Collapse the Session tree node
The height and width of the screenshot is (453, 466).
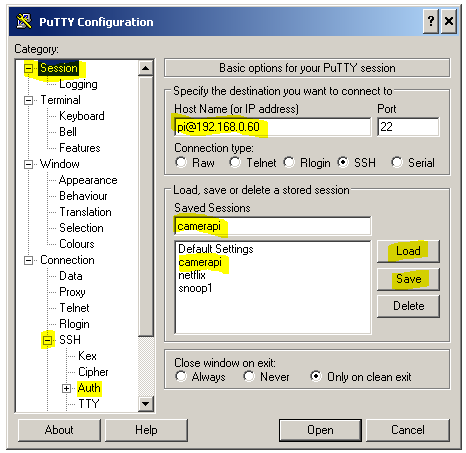click(x=29, y=68)
